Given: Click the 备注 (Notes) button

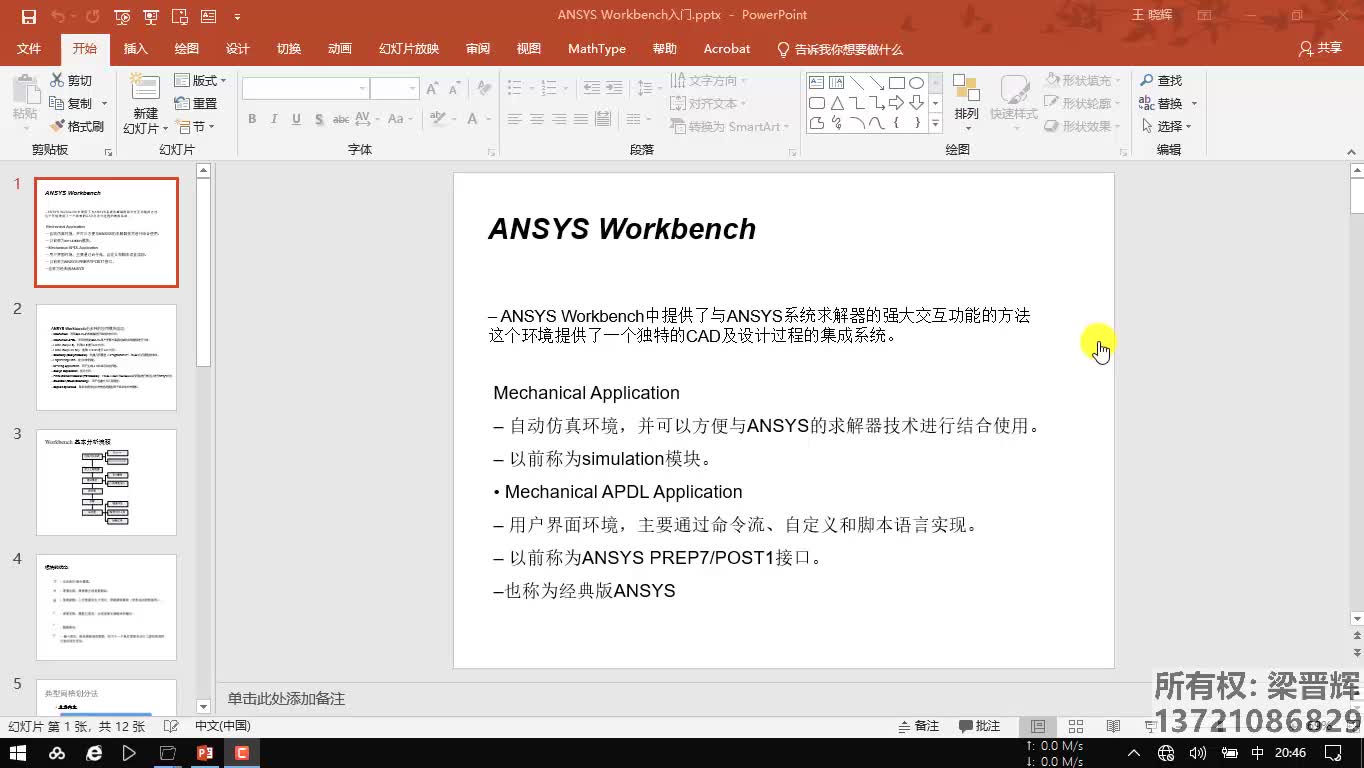Looking at the screenshot, I should pyautogui.click(x=918, y=726).
